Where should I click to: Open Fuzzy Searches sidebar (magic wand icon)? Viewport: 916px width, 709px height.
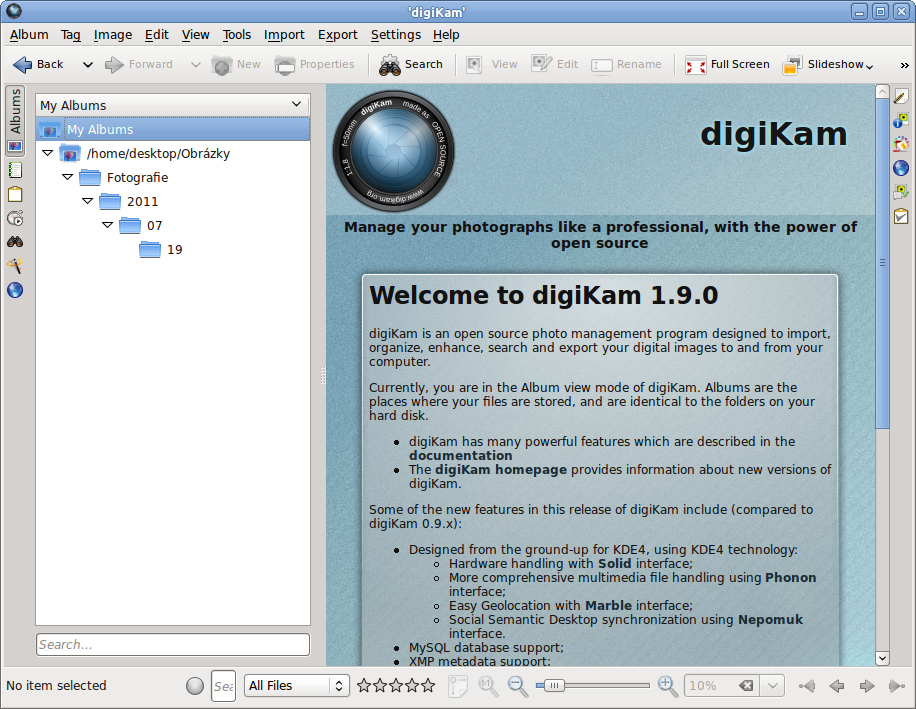[15, 266]
